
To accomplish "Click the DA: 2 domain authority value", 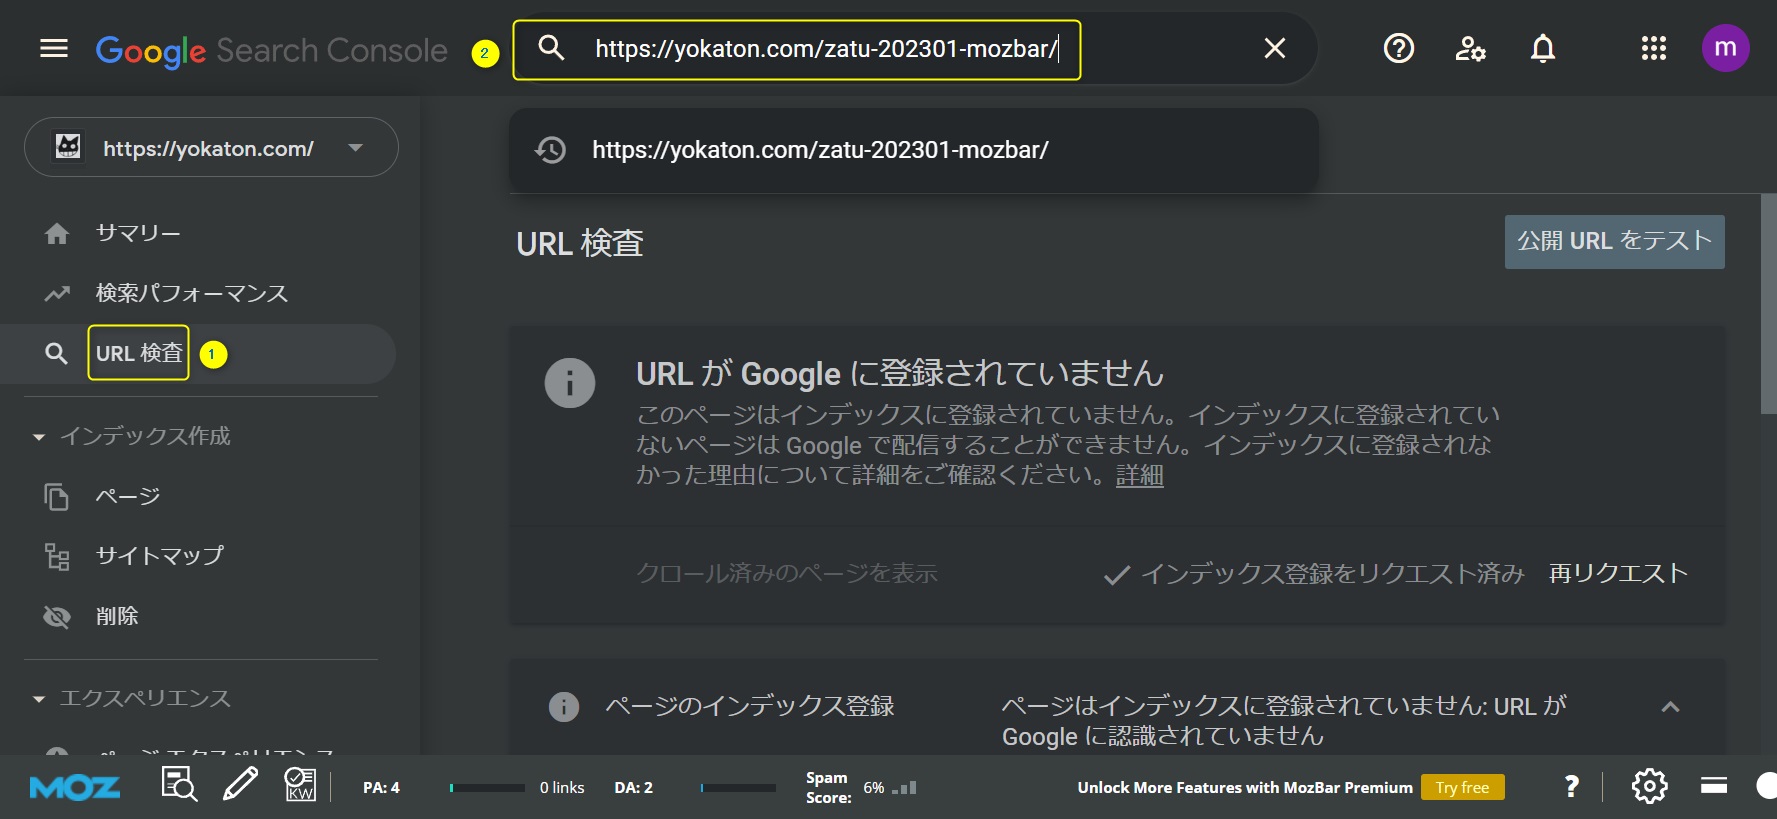I will [633, 788].
